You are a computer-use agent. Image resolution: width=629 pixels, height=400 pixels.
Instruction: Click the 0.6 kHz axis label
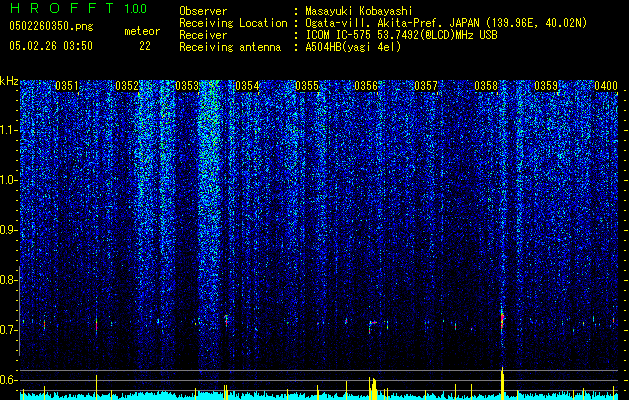tap(9, 380)
